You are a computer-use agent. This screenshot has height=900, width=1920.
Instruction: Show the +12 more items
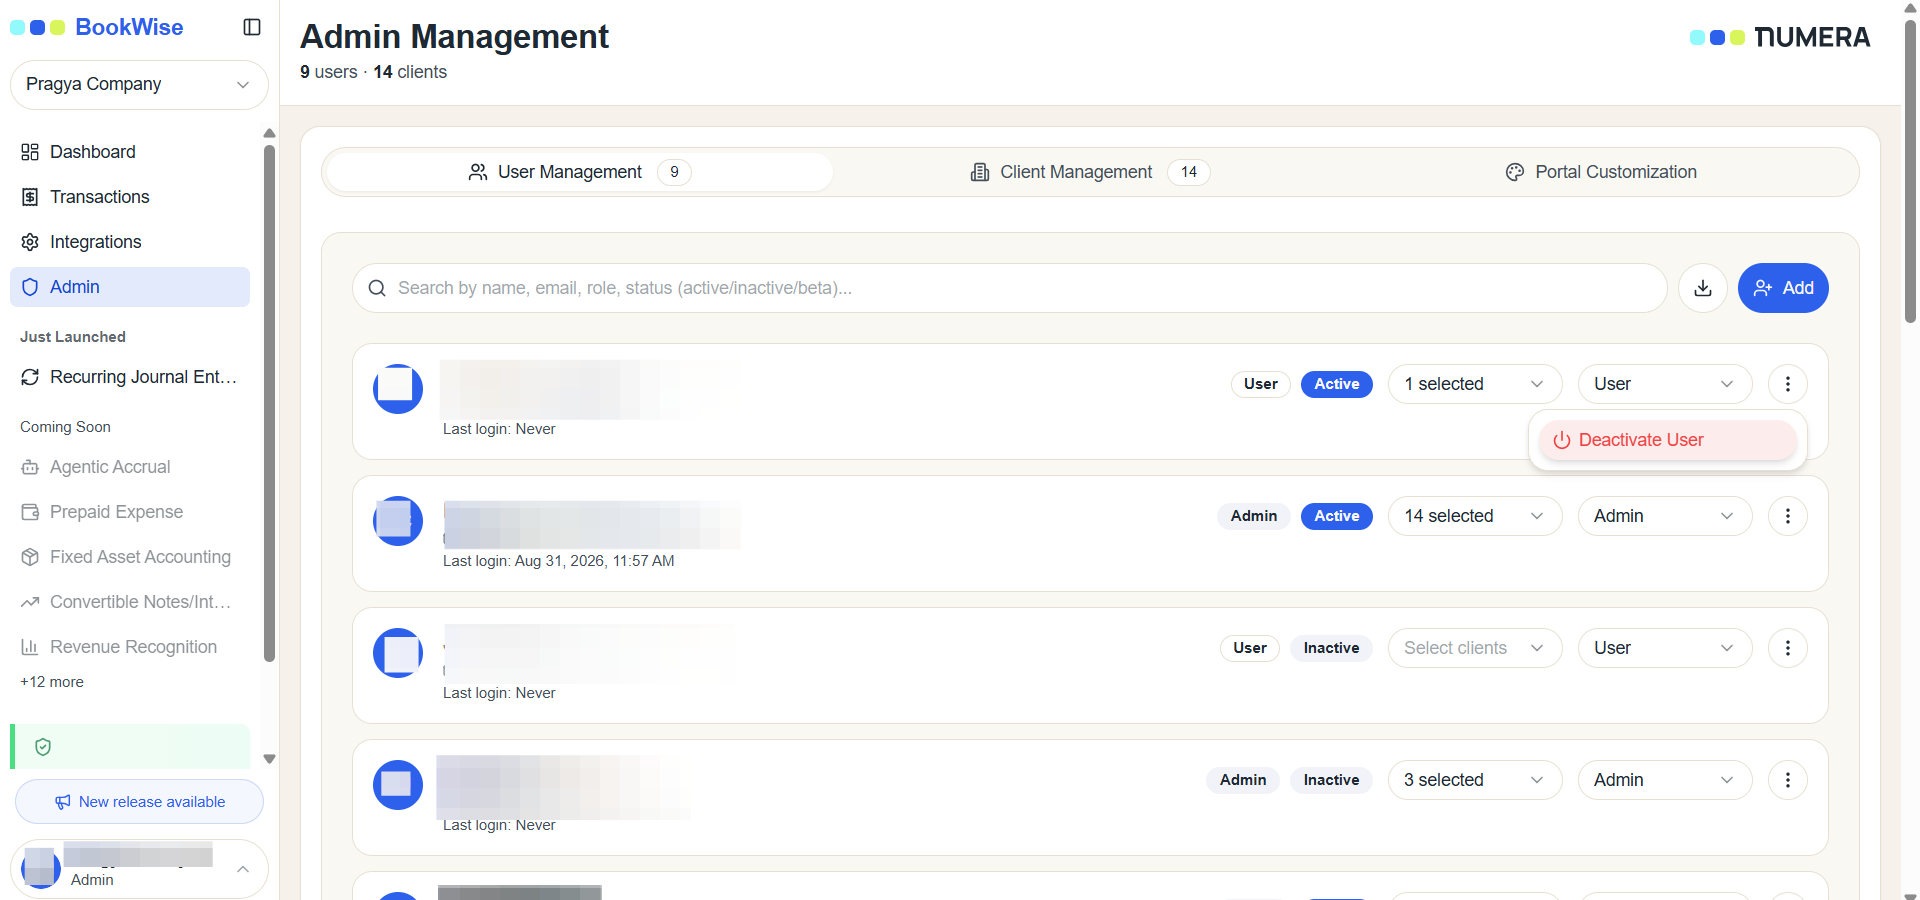[52, 682]
